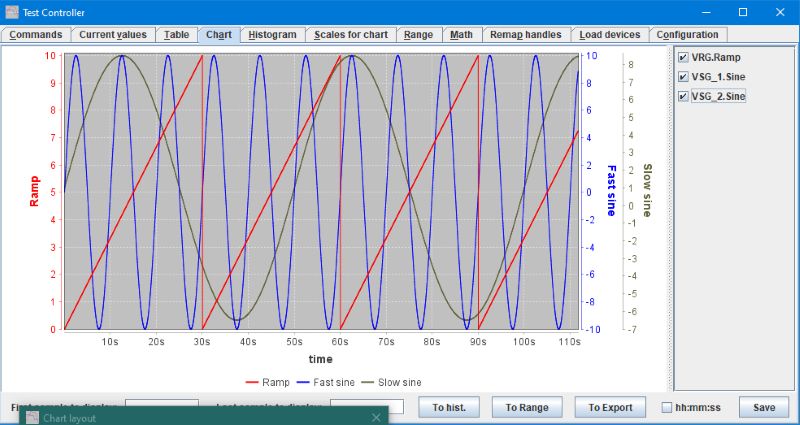The image size is (800, 425).
Task: Toggle the VSG_1.Sine checkbox
Action: pyautogui.click(x=683, y=77)
